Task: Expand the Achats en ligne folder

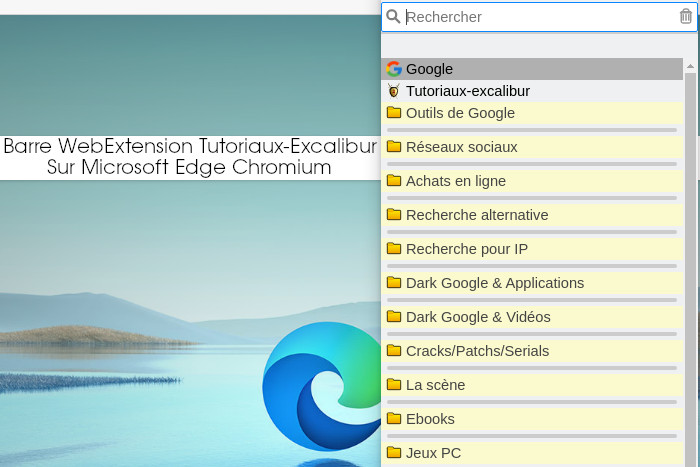Action: pyautogui.click(x=532, y=181)
